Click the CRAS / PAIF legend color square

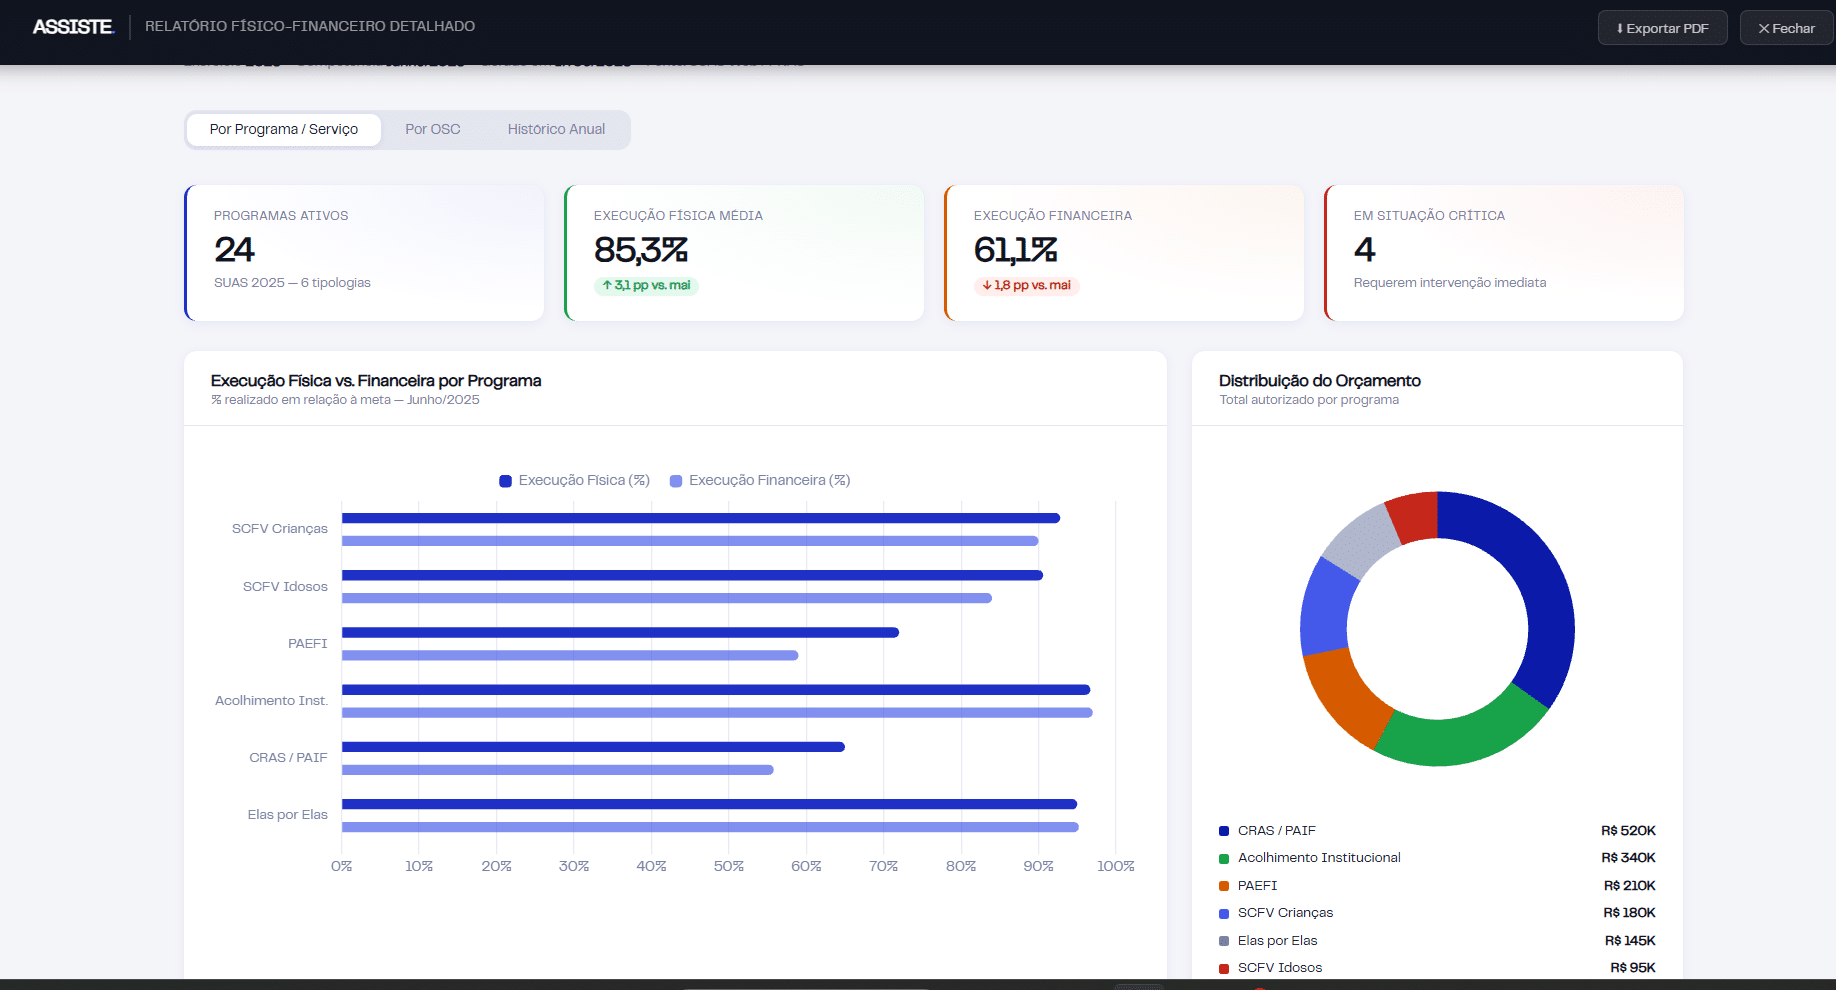(1224, 831)
